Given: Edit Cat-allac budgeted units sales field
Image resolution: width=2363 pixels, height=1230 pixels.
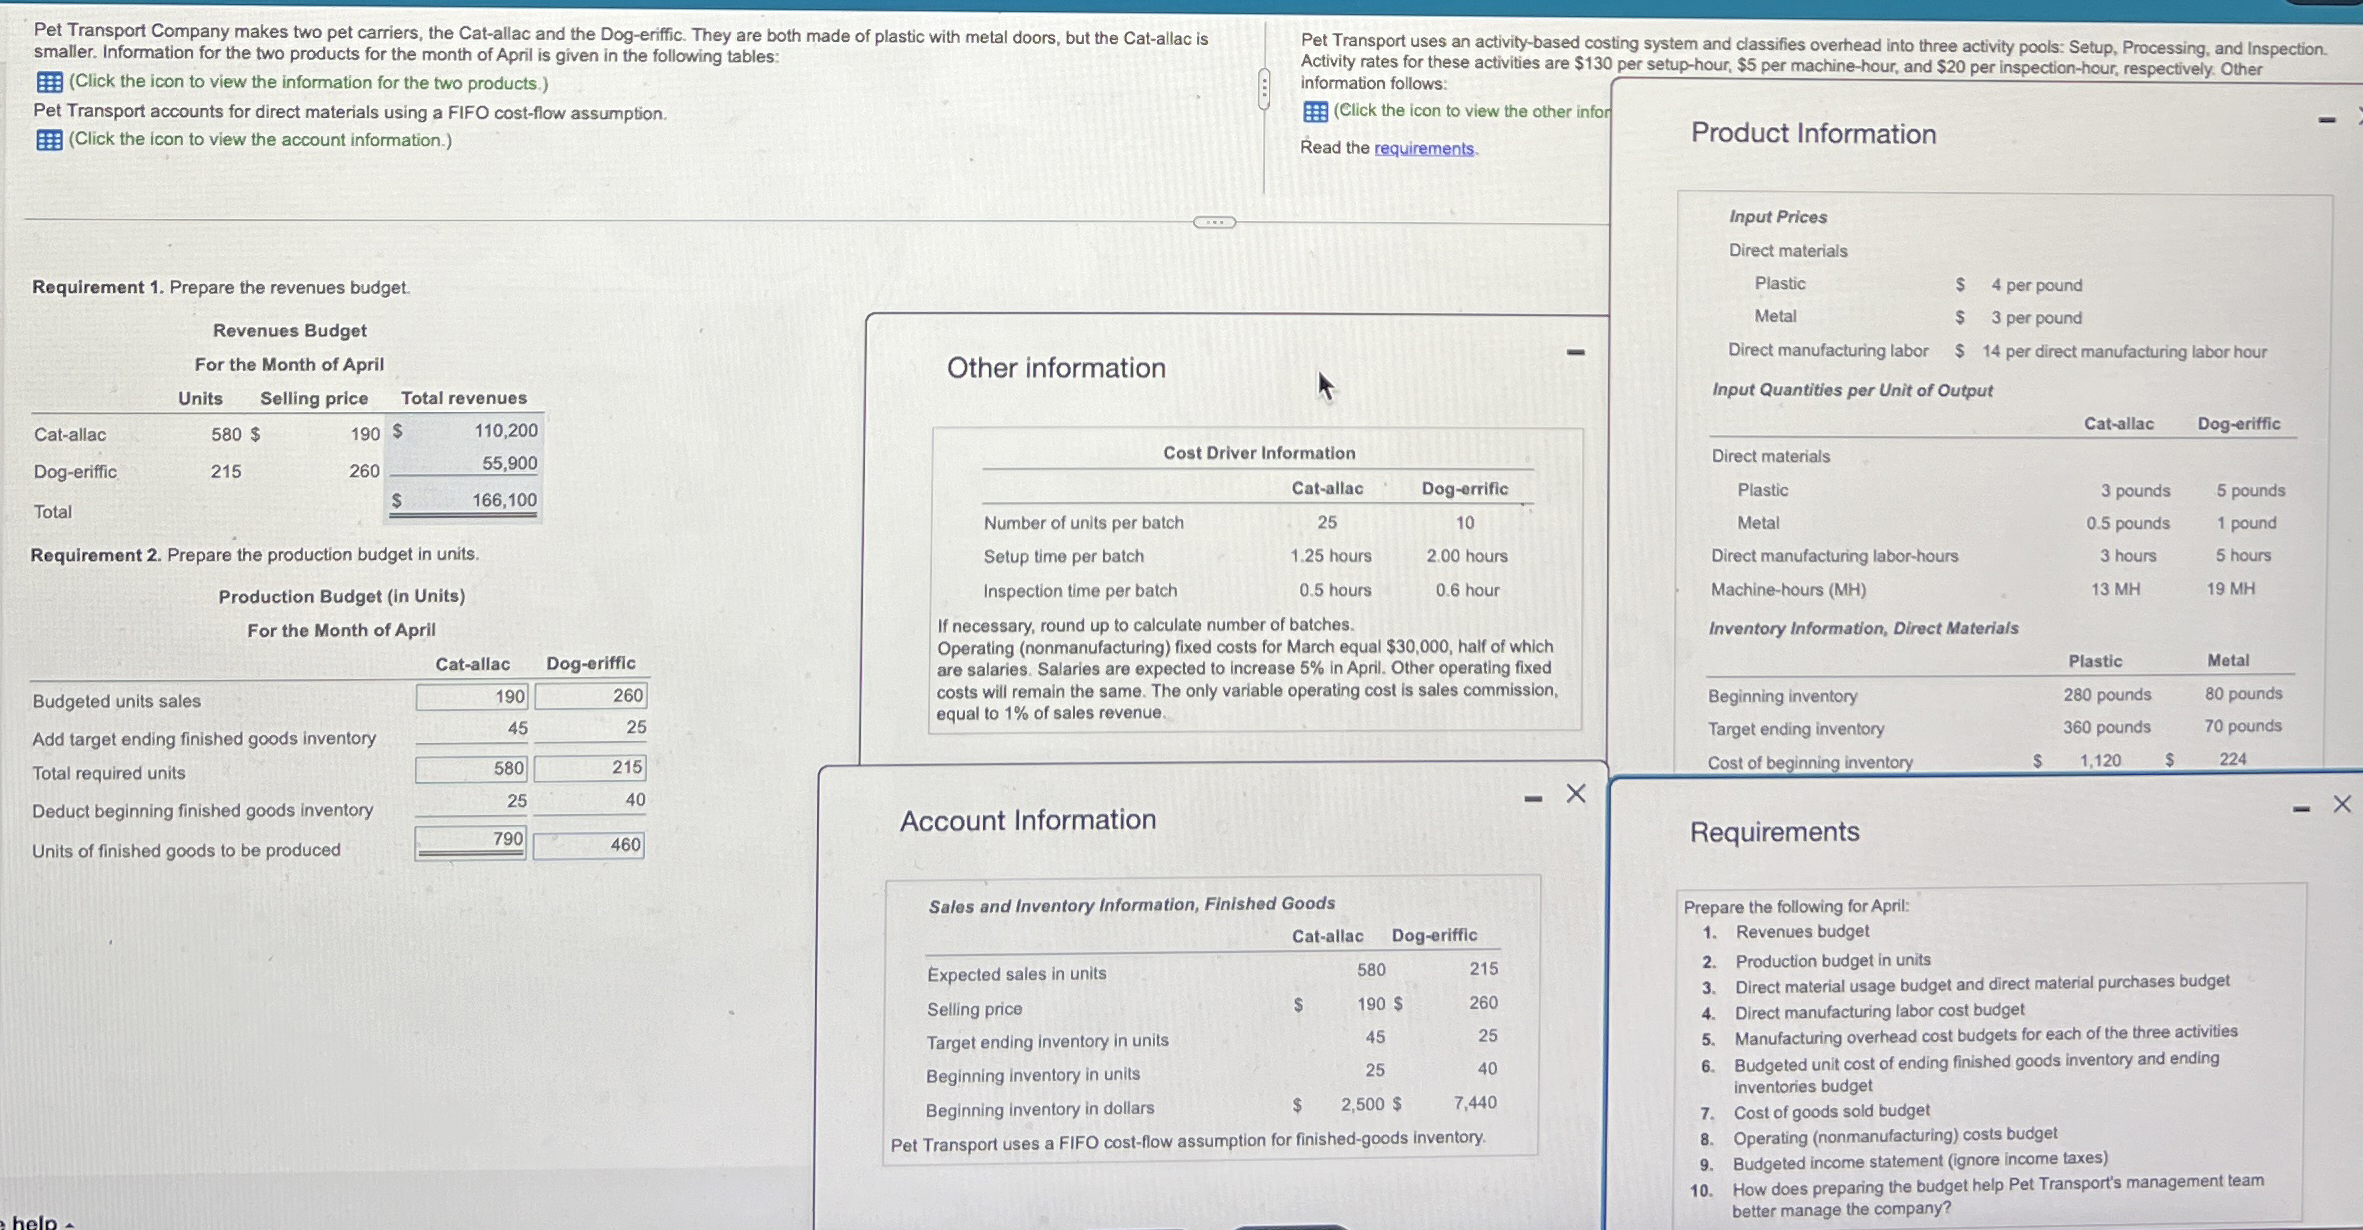Looking at the screenshot, I should [x=472, y=697].
